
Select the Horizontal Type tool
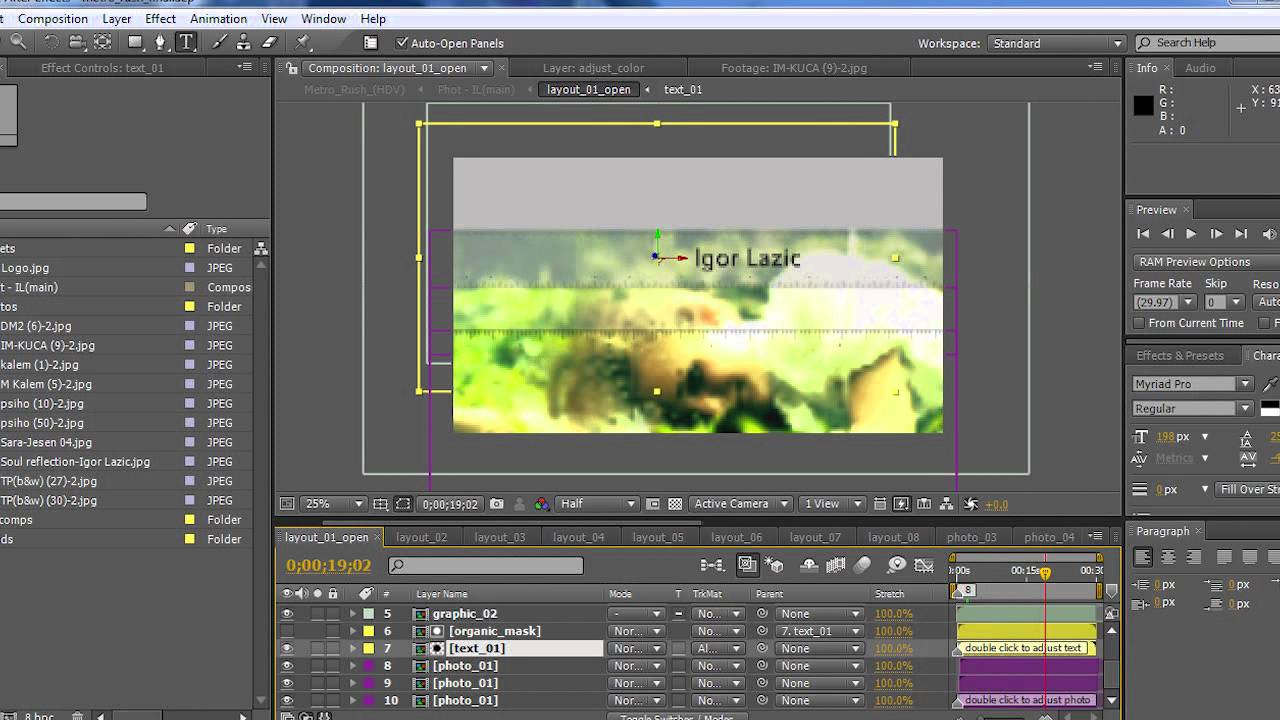186,42
